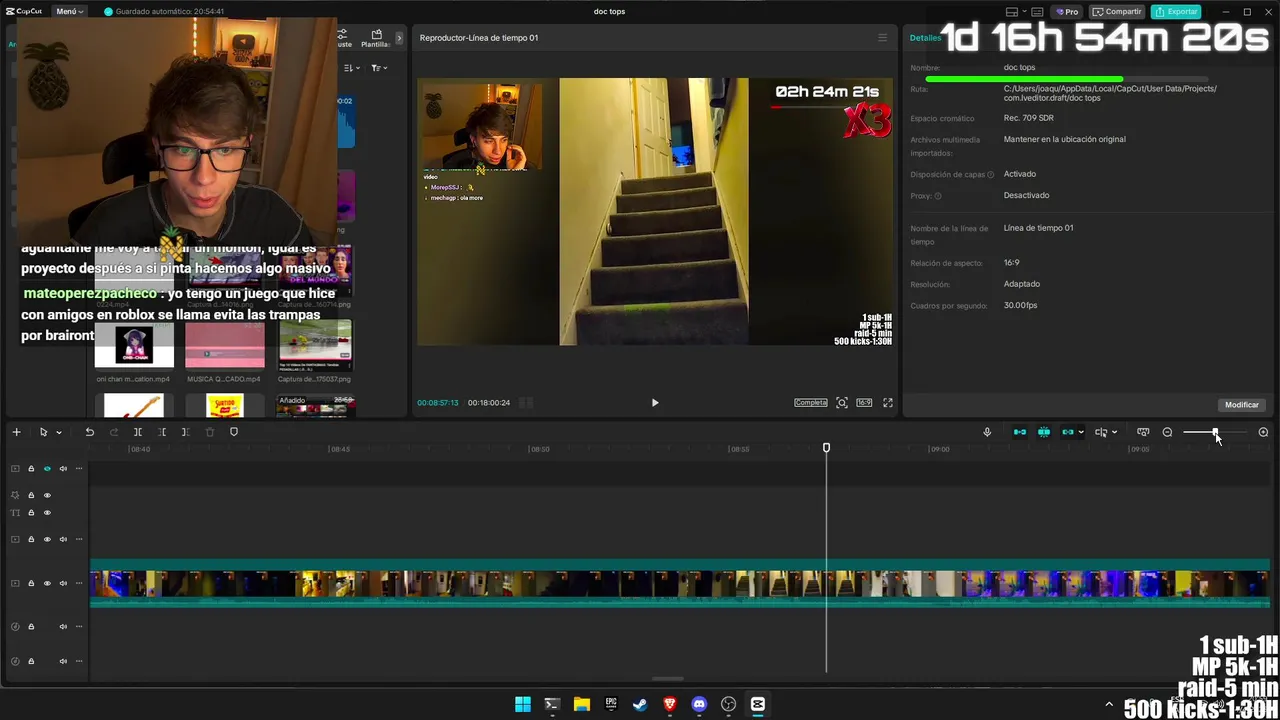Screen dimensions: 1280x720
Task: Adjust the timeline zoom slider
Action: click(1214, 432)
